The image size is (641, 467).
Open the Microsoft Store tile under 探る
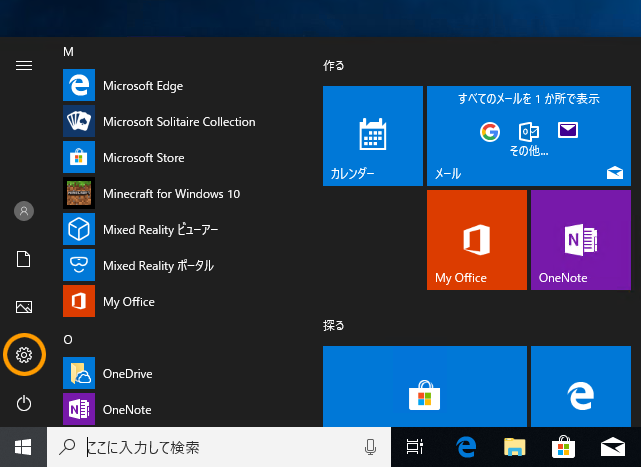[x=425, y=386]
